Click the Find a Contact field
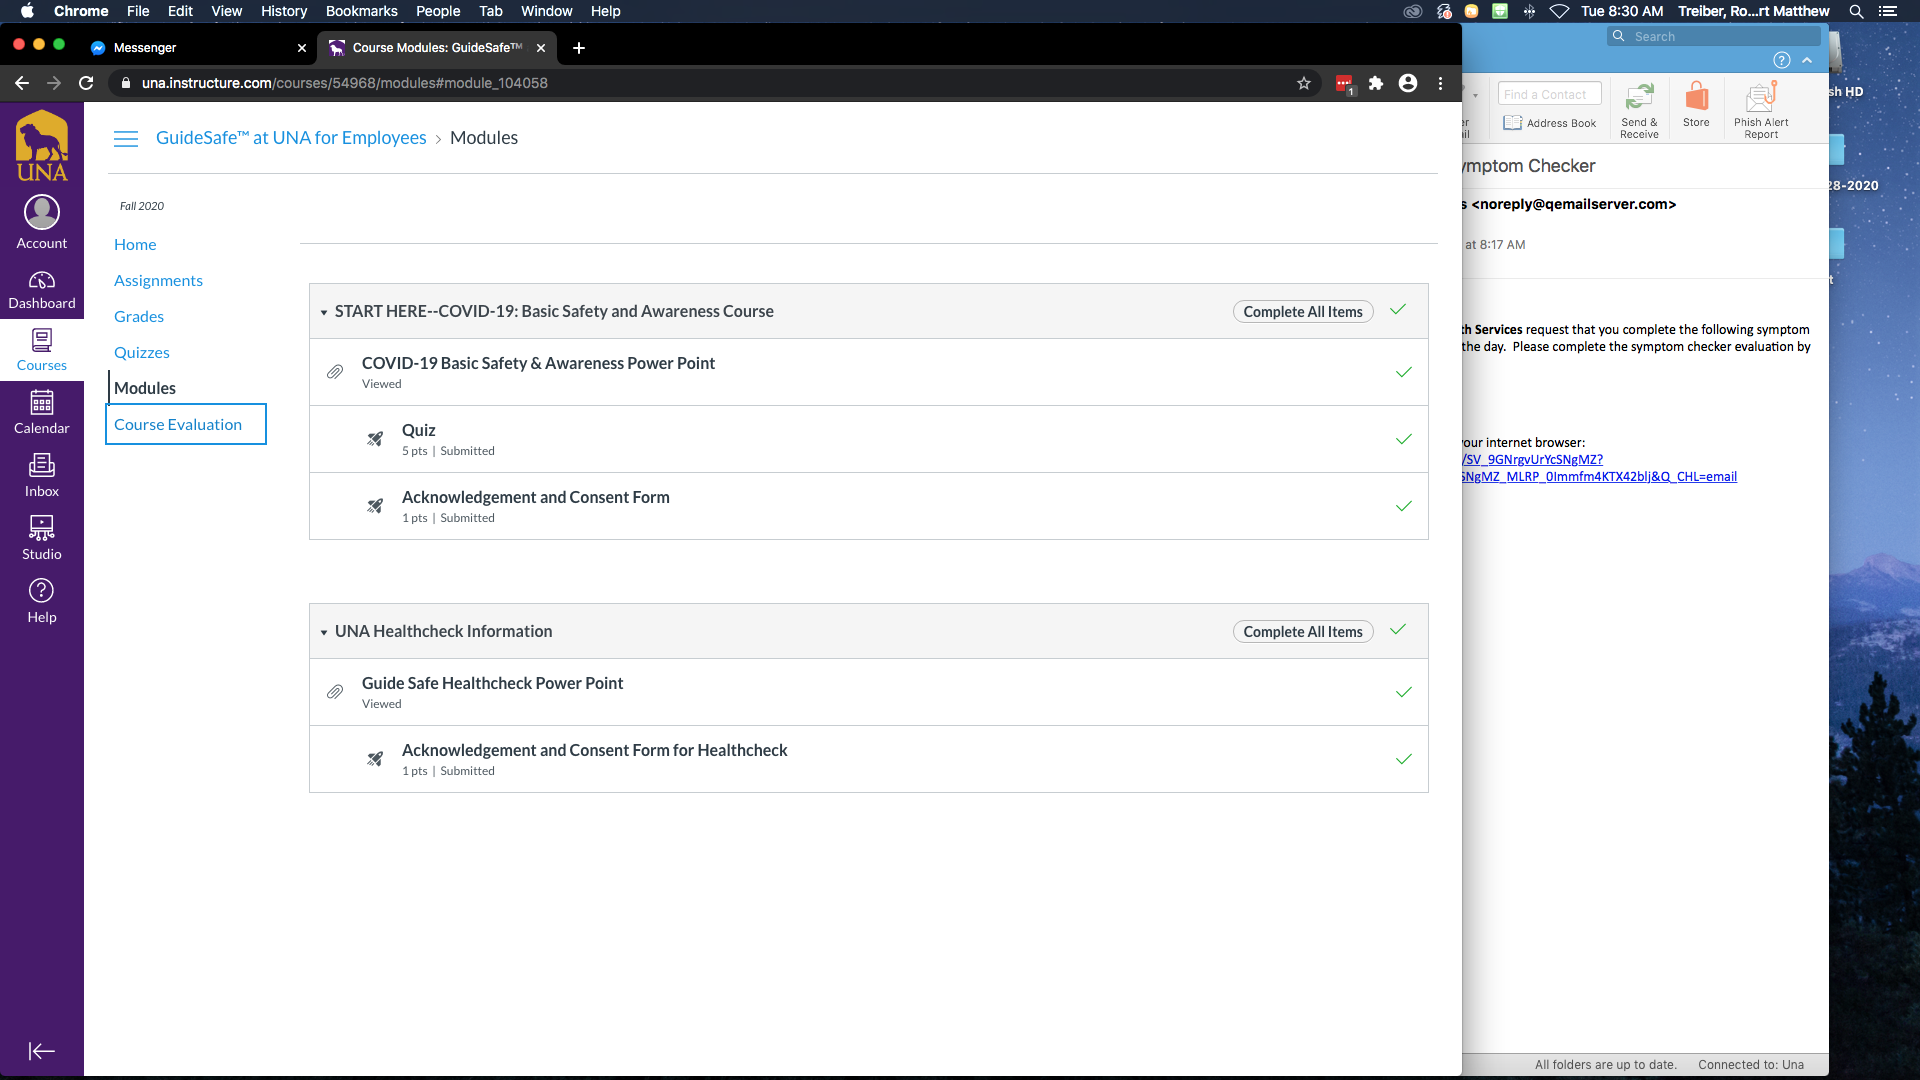1920x1080 pixels. pyautogui.click(x=1549, y=94)
